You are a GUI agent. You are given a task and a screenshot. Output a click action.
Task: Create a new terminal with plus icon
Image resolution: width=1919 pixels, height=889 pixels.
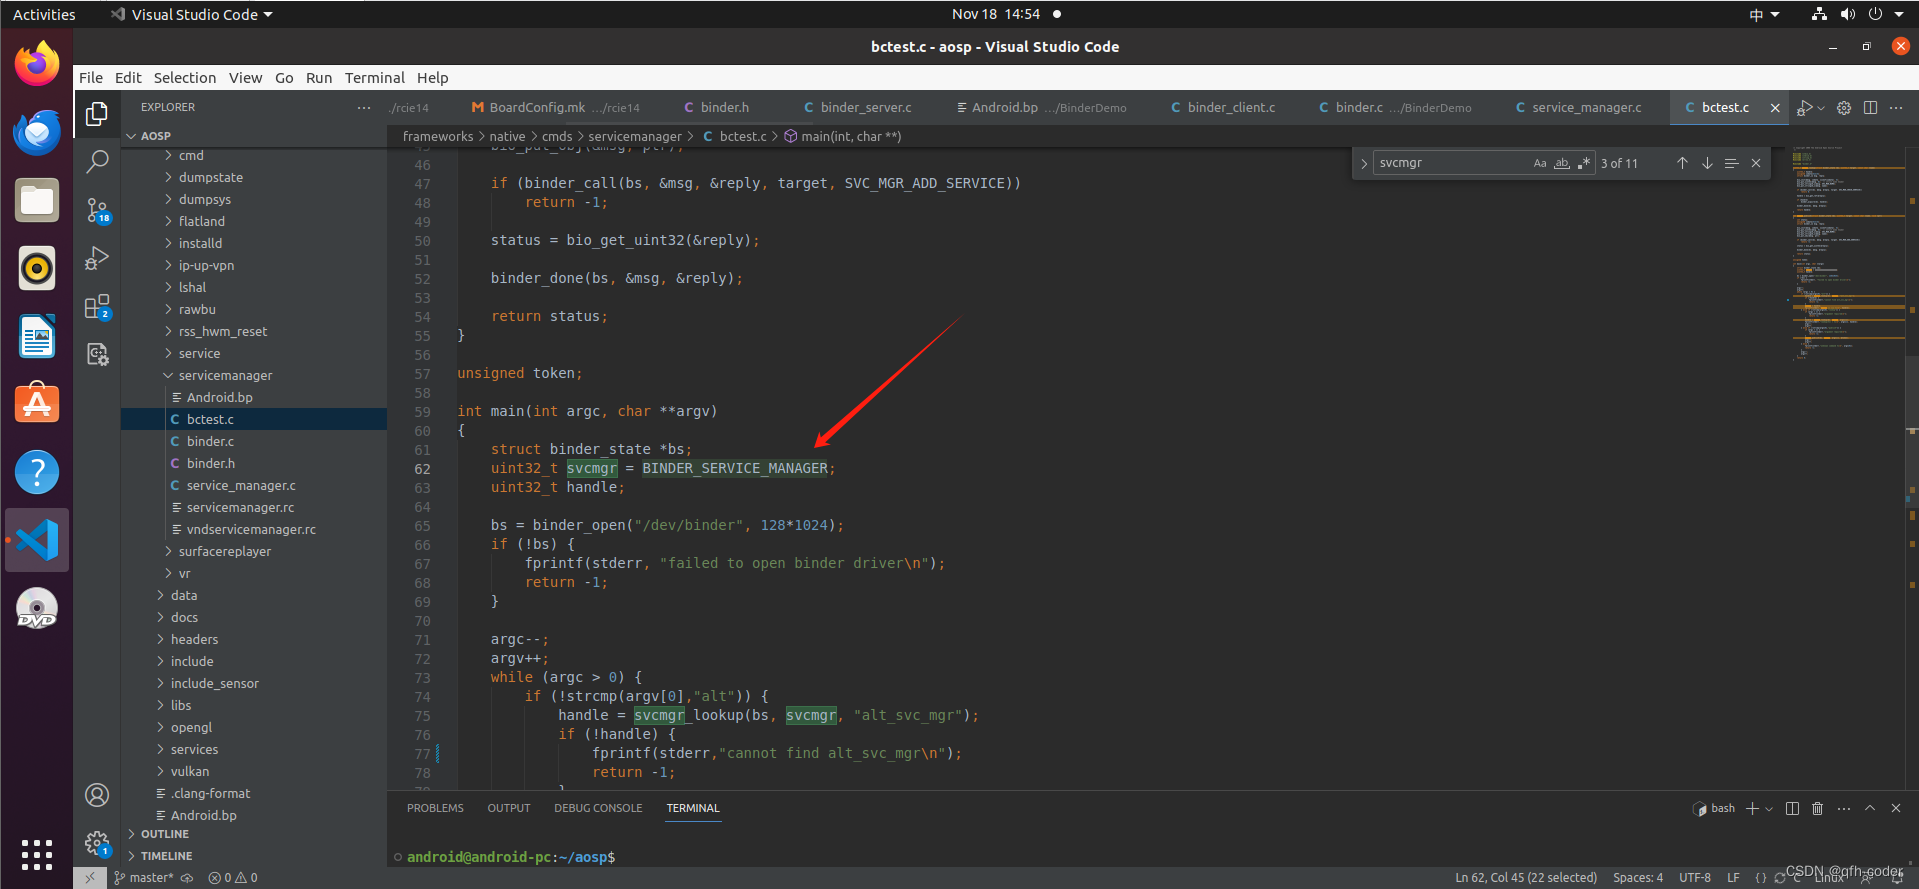[1752, 808]
